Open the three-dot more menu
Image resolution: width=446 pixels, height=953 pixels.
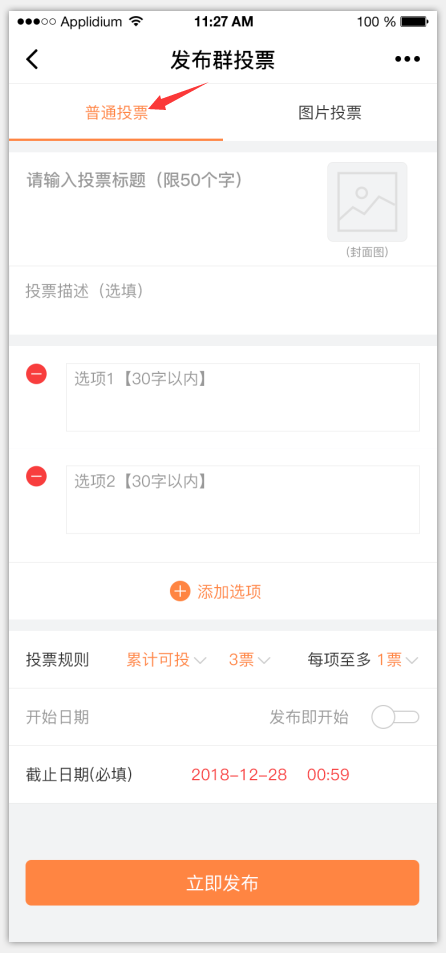407,60
